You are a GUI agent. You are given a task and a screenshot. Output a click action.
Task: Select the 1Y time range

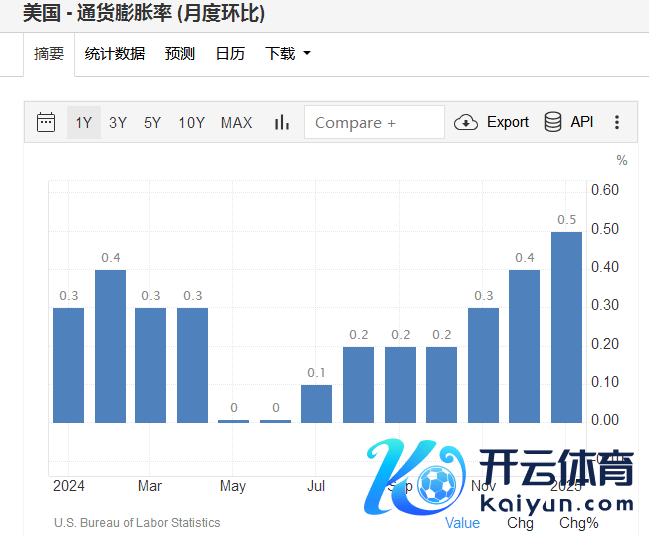click(x=84, y=123)
